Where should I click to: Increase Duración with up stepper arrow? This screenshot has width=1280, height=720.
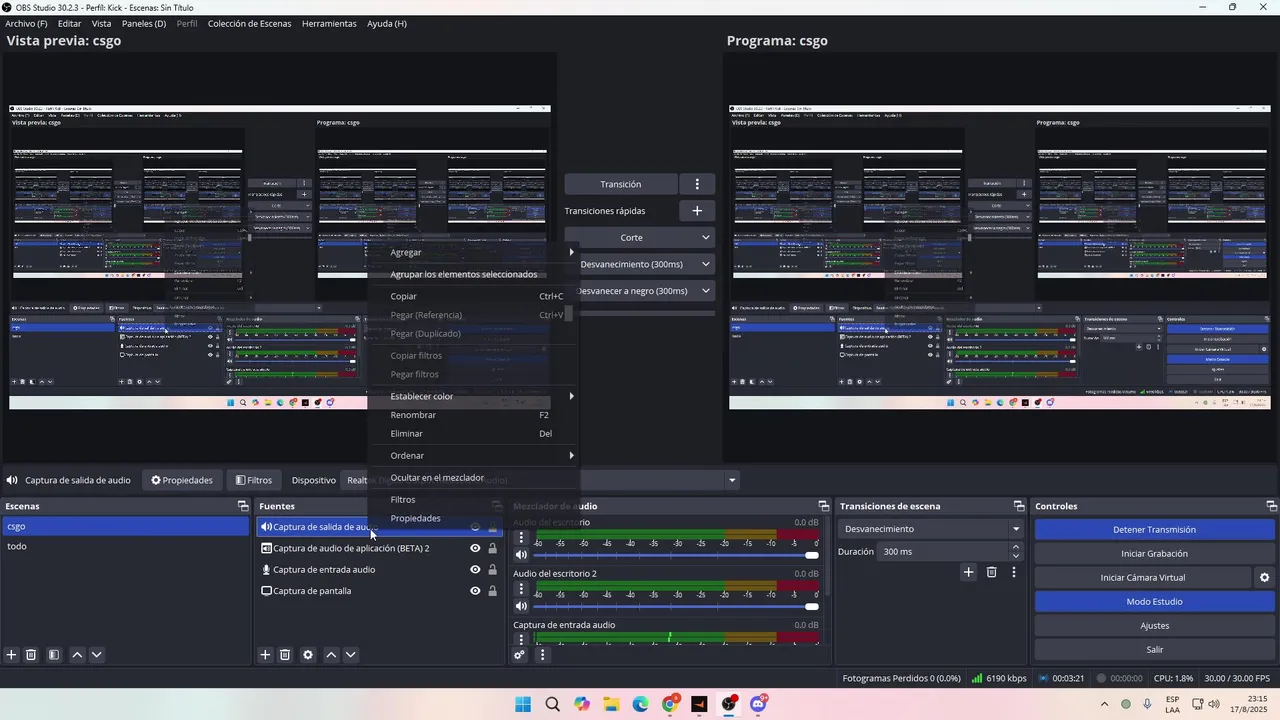[1016, 547]
